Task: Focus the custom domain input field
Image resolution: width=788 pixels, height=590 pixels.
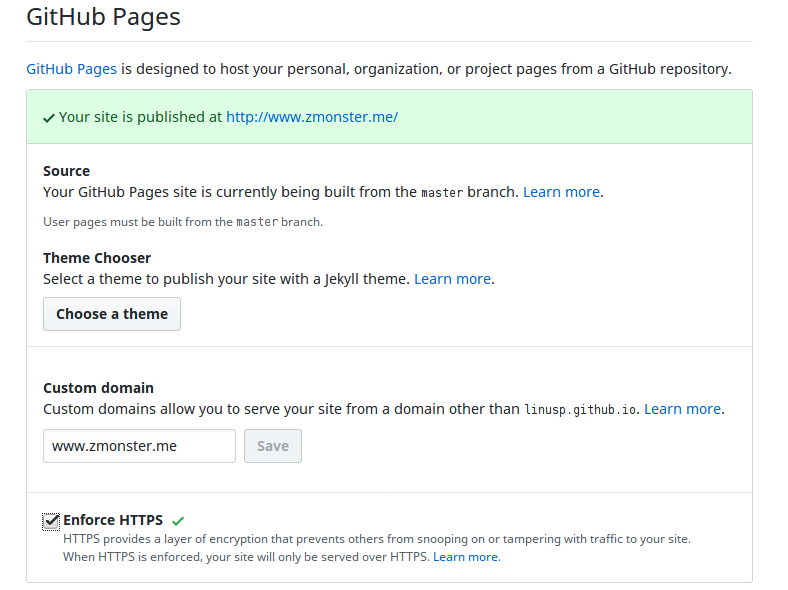Action: click(139, 446)
